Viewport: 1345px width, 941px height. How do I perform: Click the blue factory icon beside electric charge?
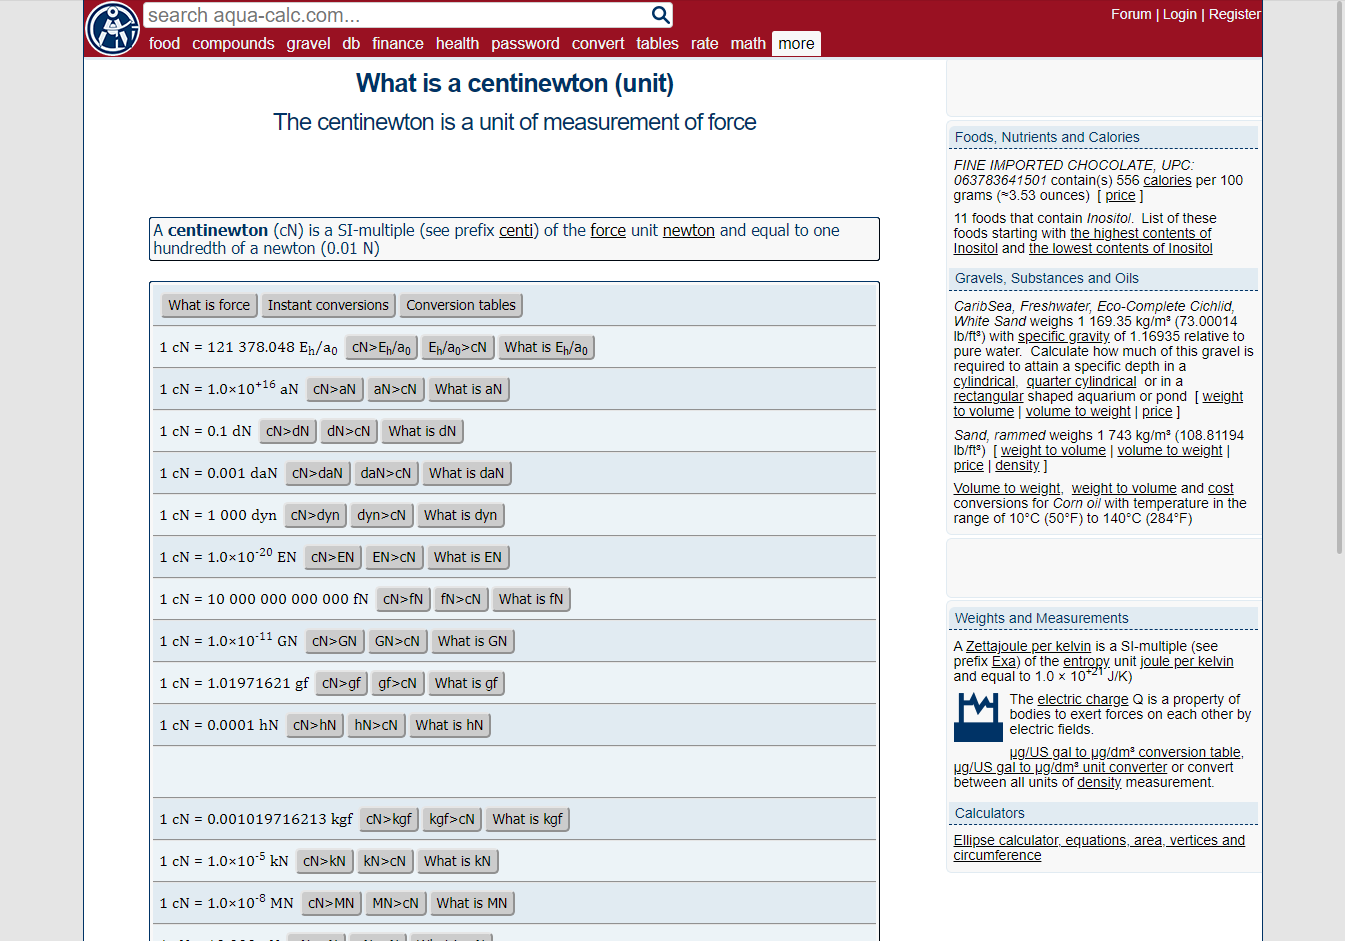pyautogui.click(x=978, y=717)
